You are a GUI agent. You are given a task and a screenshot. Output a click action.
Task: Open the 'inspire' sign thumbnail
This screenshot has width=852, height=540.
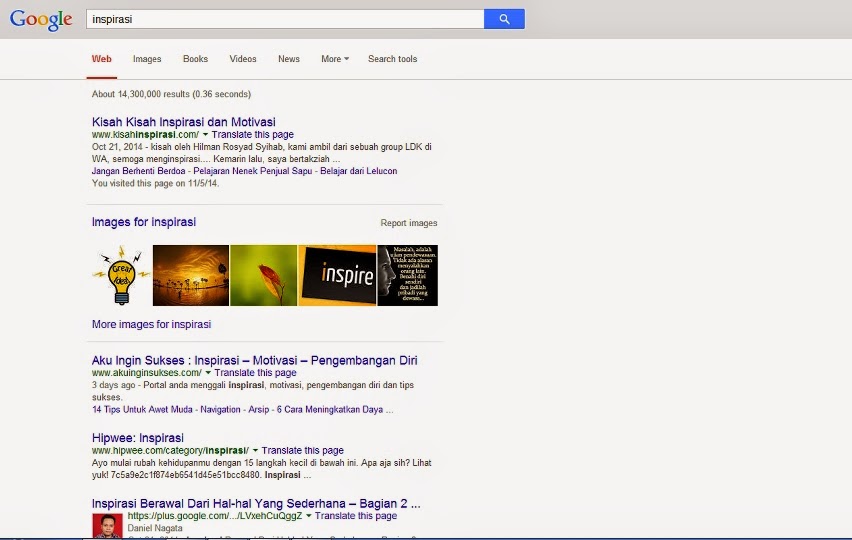337,275
